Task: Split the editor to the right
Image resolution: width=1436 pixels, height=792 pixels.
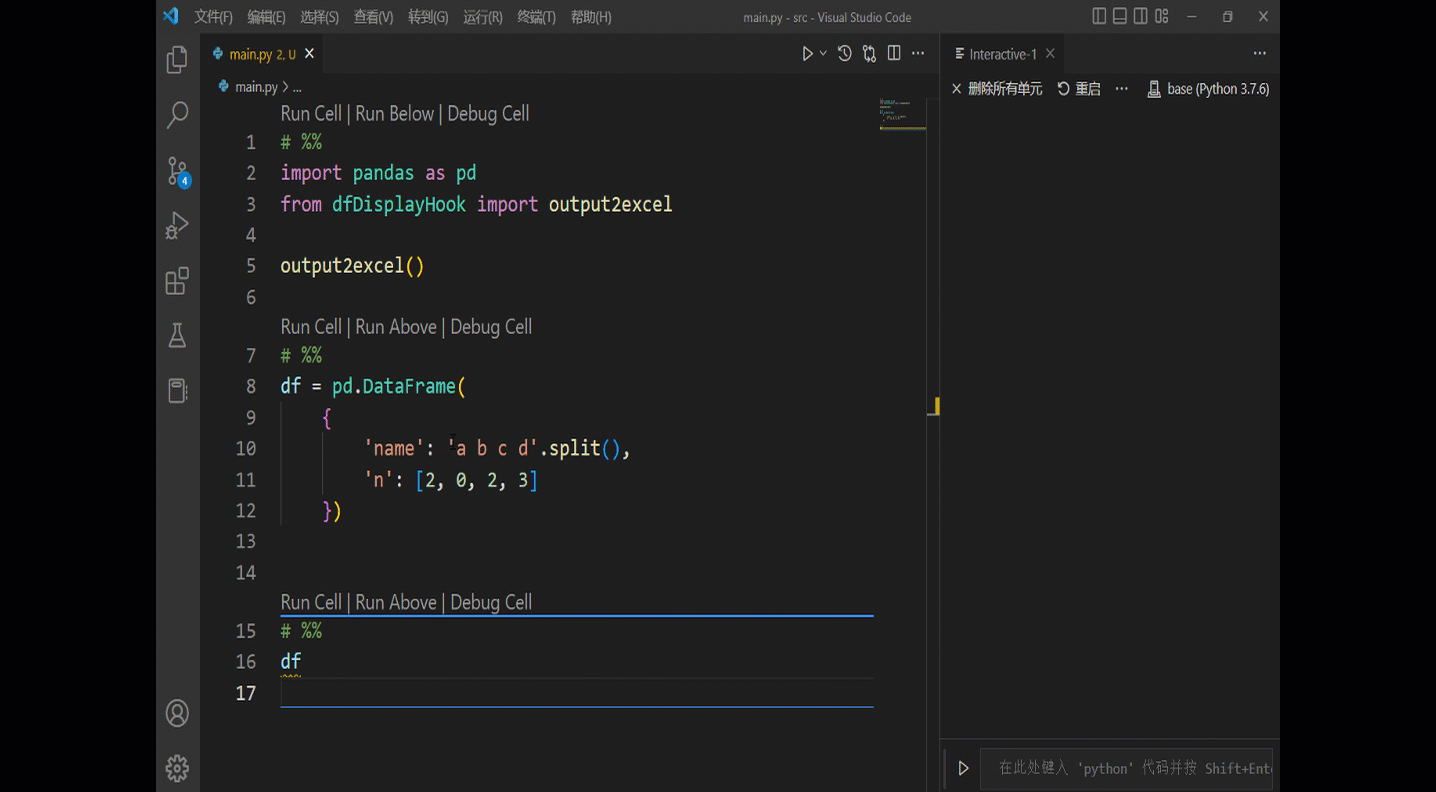Action: (x=893, y=53)
